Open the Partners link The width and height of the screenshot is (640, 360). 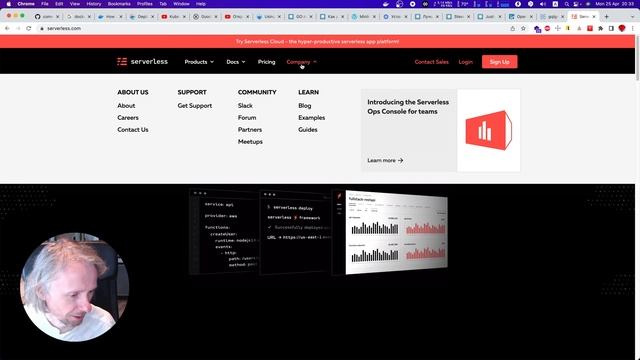tap(250, 129)
